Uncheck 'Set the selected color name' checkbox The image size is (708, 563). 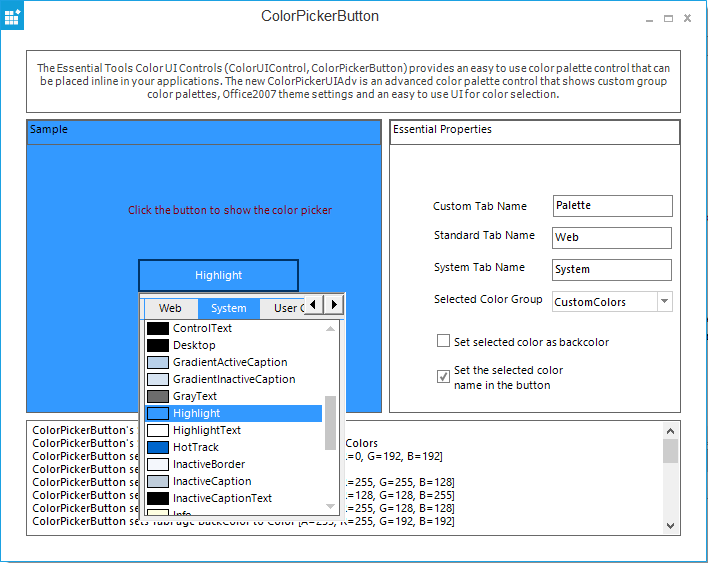click(x=444, y=377)
